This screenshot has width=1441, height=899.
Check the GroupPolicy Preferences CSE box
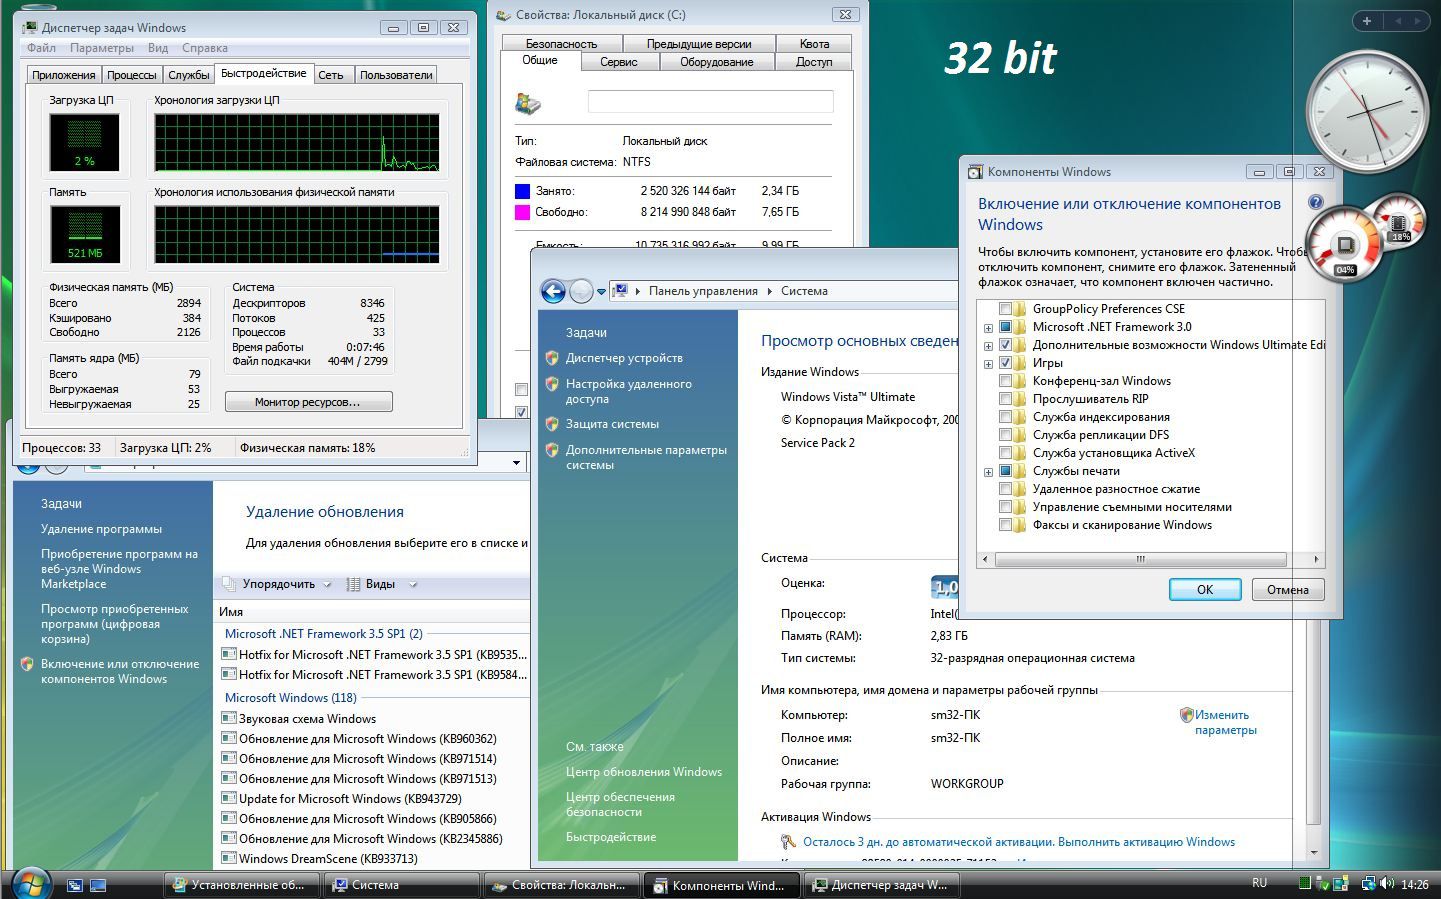1005,309
